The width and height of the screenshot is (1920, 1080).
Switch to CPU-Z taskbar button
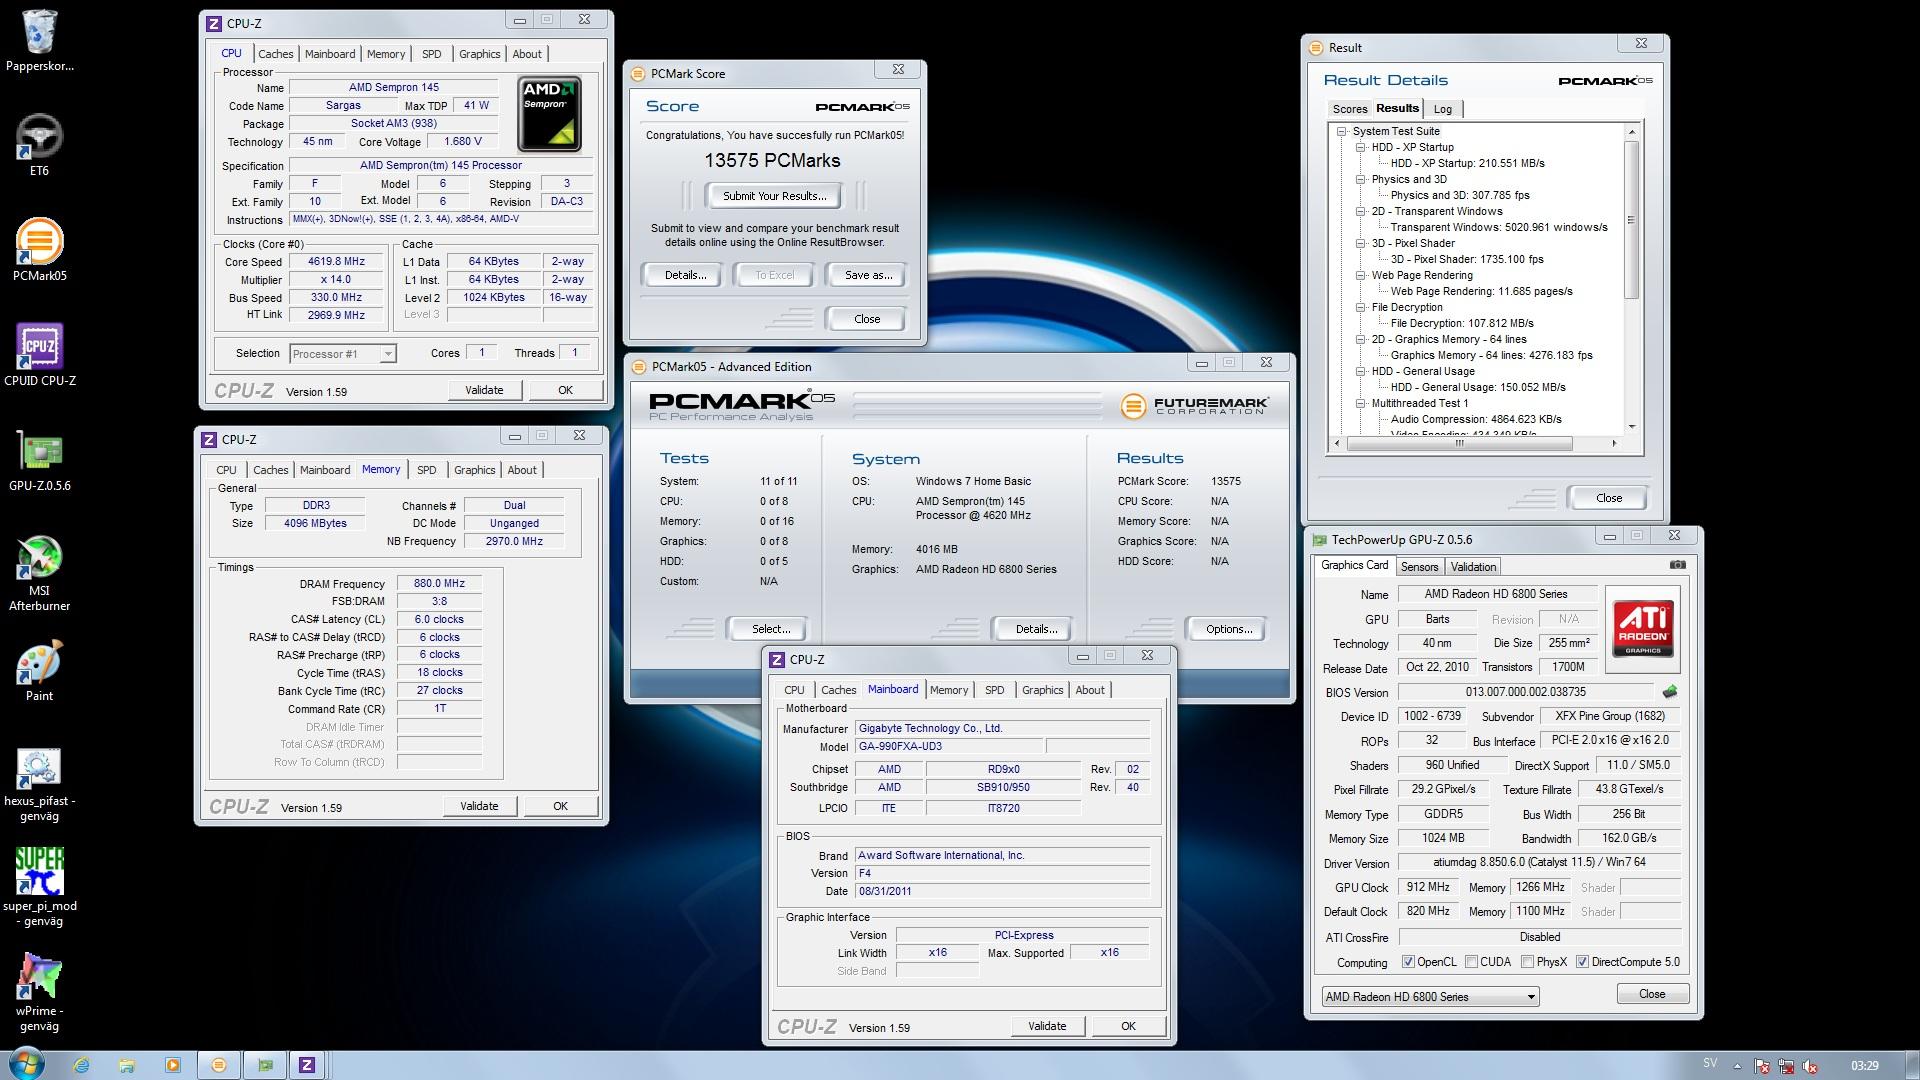point(307,1065)
